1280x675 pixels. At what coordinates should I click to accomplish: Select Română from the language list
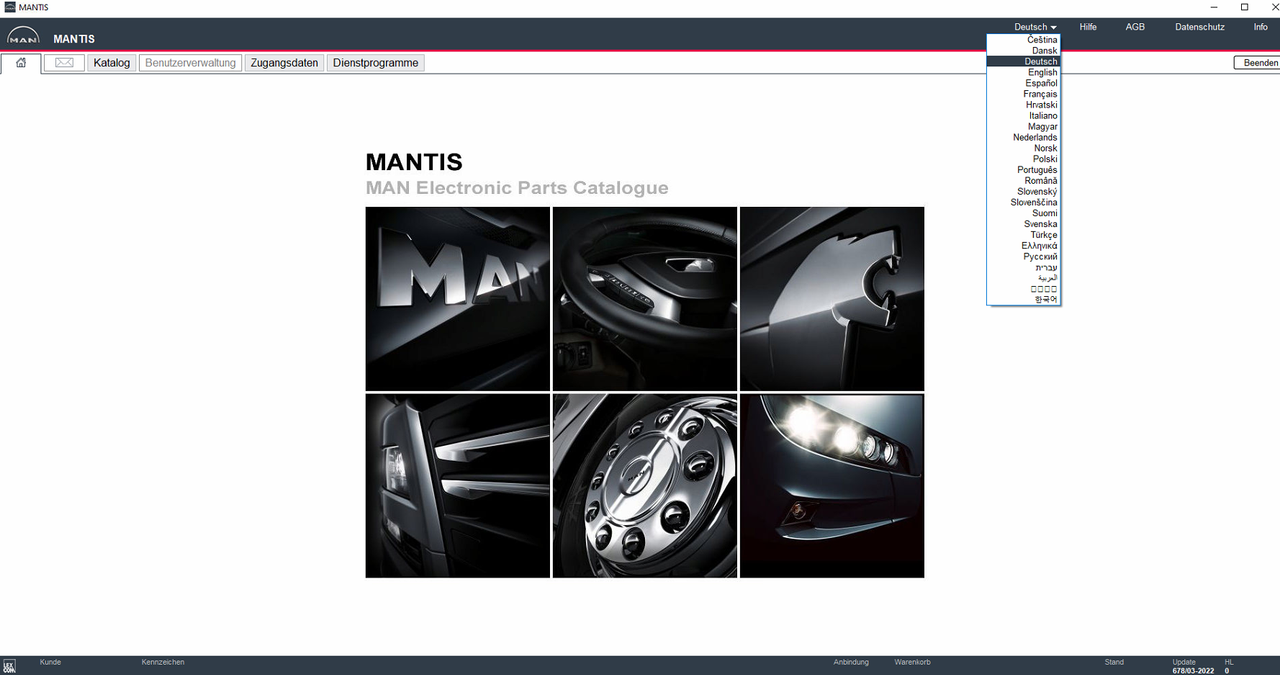pos(1024,181)
